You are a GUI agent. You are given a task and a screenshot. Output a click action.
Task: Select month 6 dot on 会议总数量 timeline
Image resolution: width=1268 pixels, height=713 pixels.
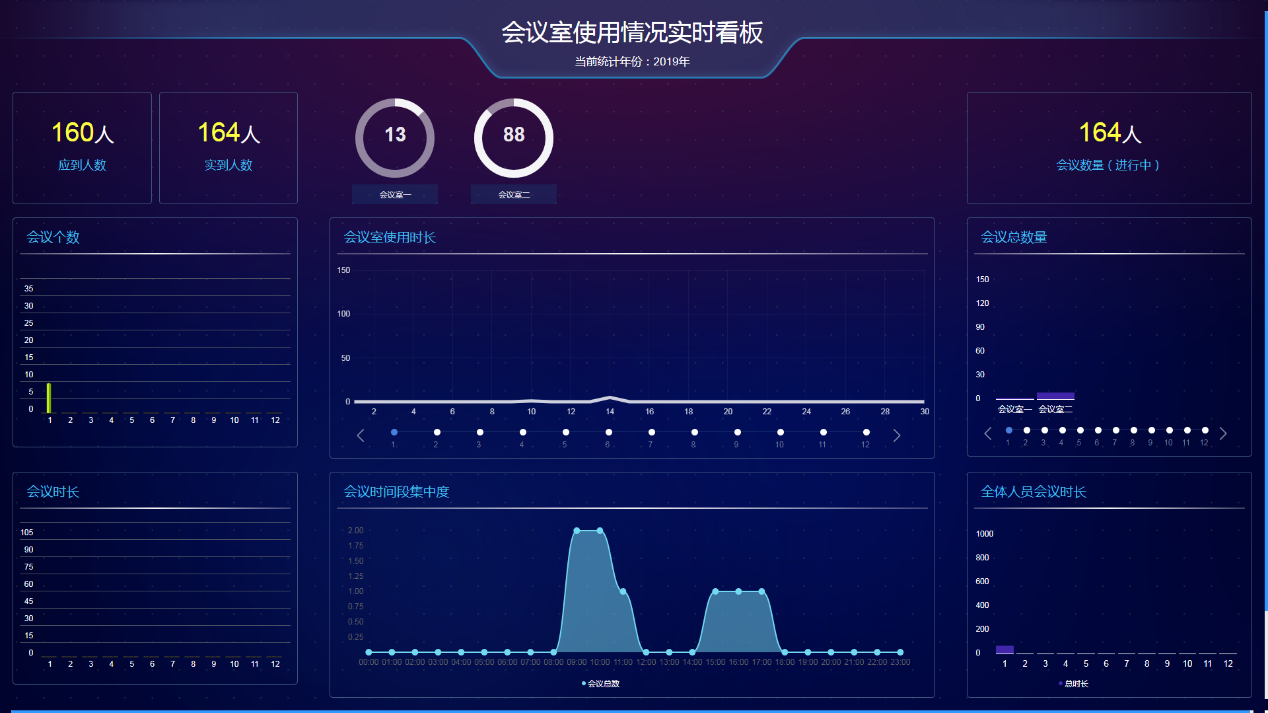pos(1098,430)
